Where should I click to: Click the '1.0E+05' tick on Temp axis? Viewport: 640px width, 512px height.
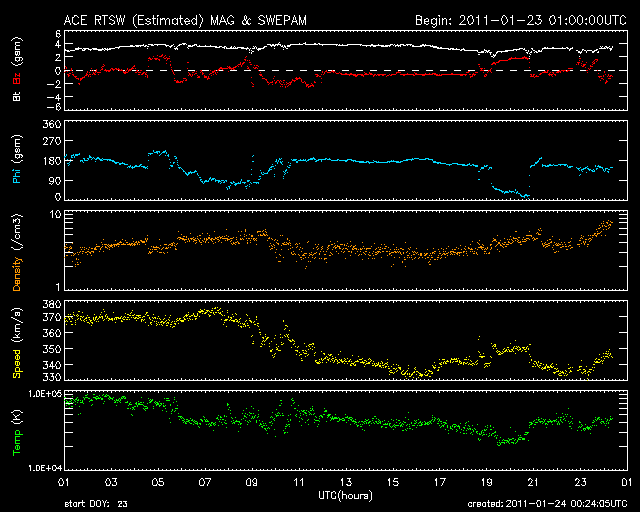point(45,394)
